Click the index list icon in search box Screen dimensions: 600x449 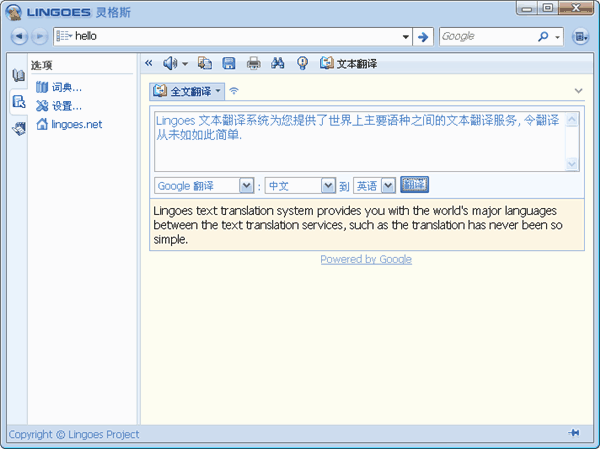pos(64,36)
